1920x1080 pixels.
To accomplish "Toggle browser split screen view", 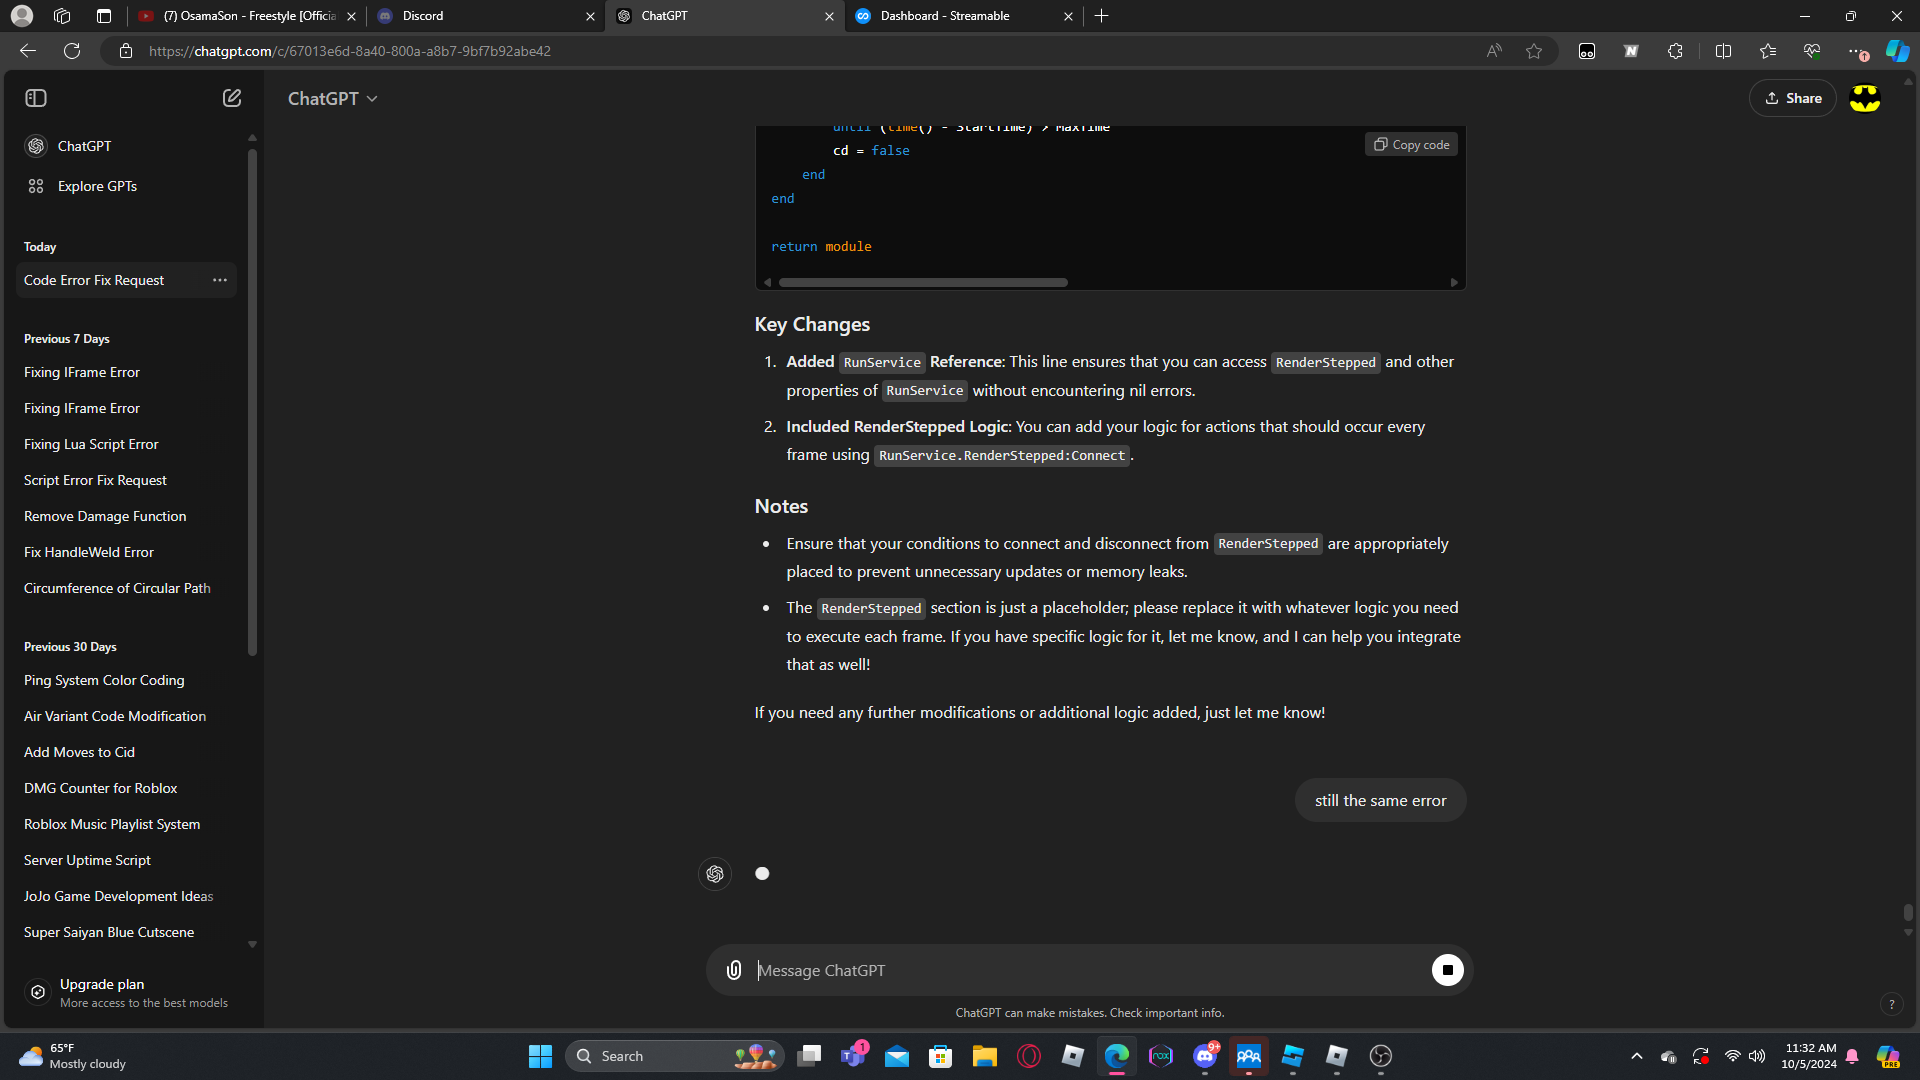I will pyautogui.click(x=1723, y=51).
